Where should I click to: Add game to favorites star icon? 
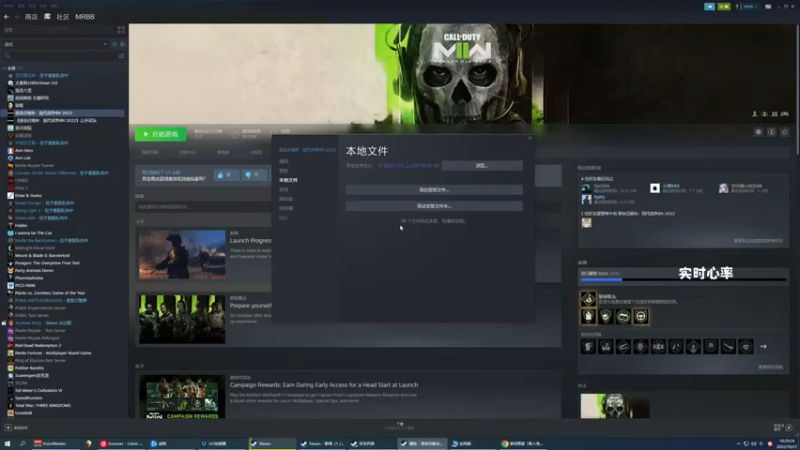(785, 132)
